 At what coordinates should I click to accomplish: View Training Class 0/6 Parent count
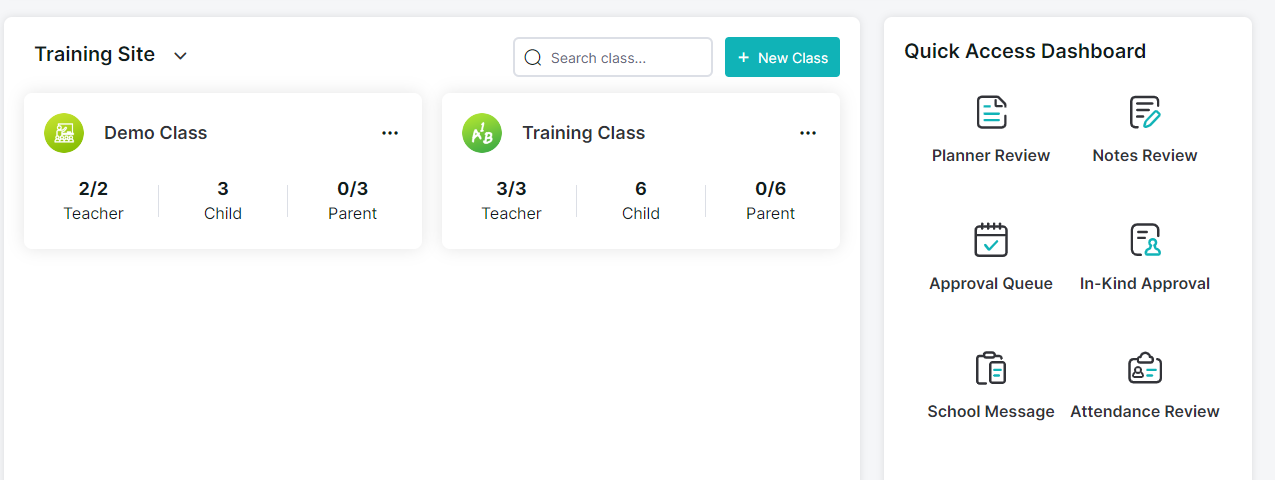(771, 200)
